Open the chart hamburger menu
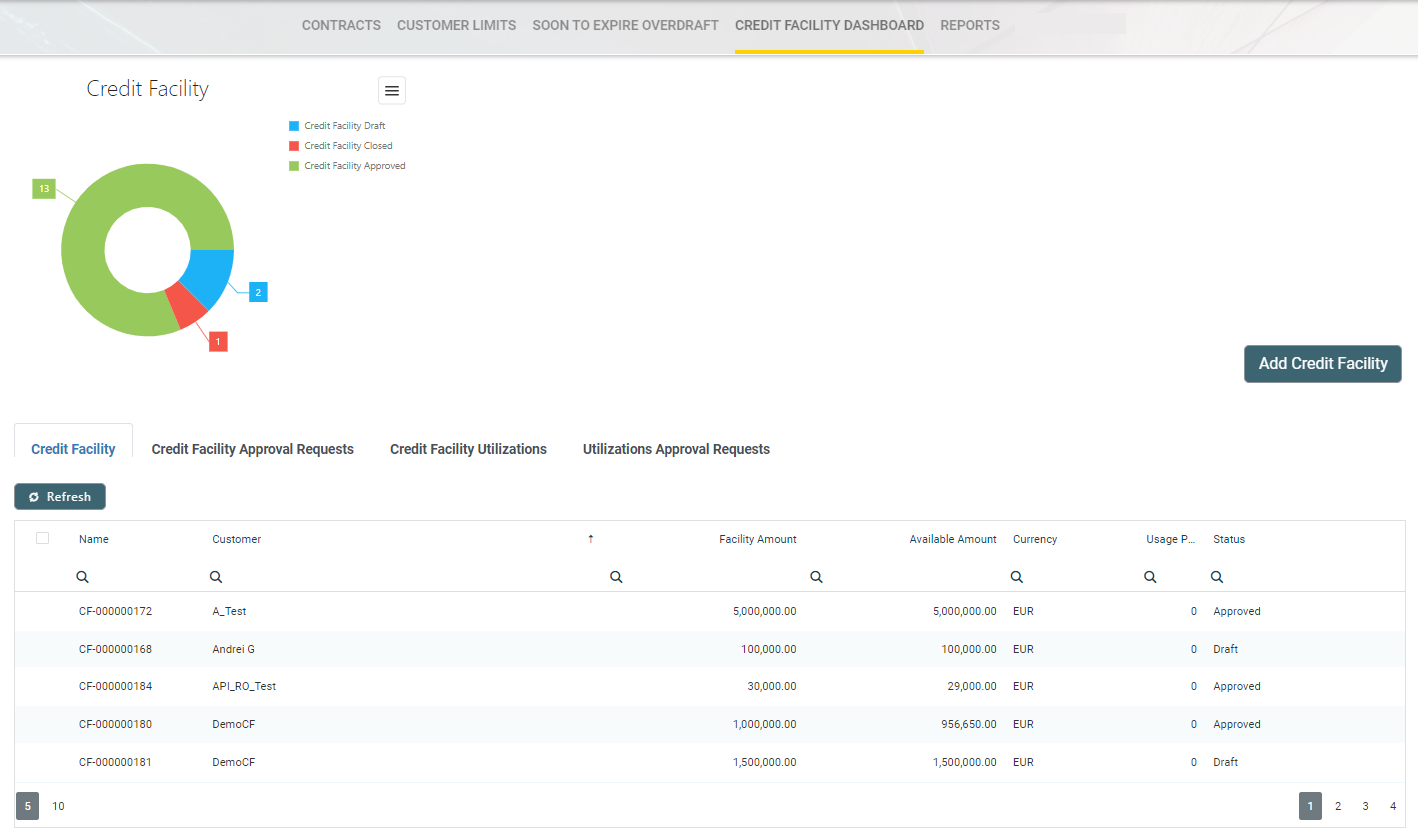Image resolution: width=1418 pixels, height=836 pixels. click(392, 90)
